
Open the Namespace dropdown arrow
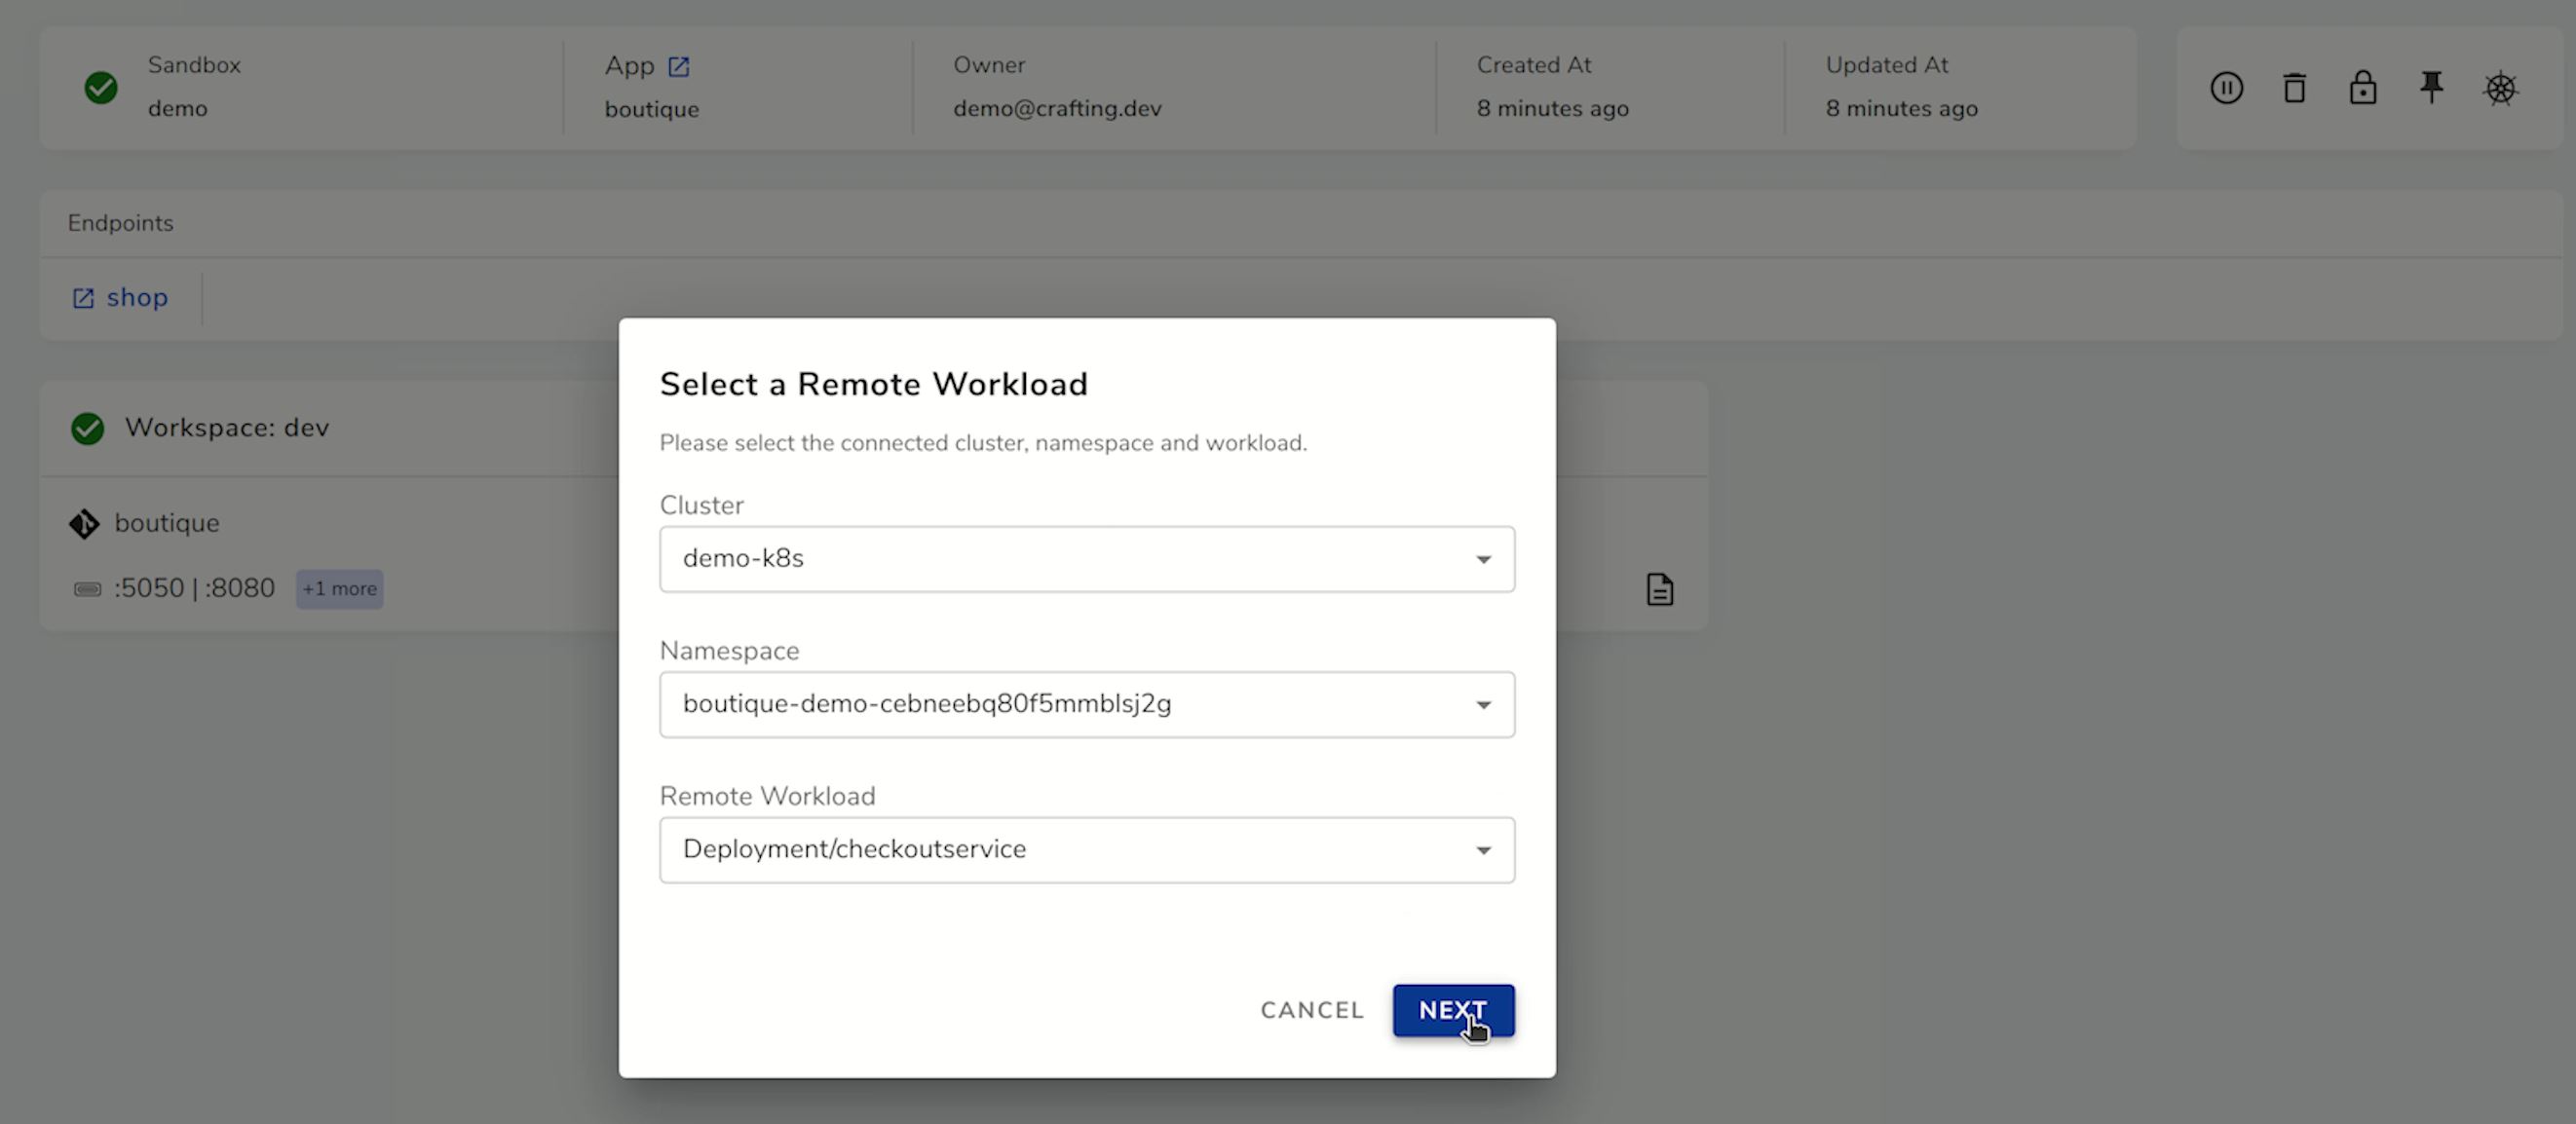(x=1484, y=705)
